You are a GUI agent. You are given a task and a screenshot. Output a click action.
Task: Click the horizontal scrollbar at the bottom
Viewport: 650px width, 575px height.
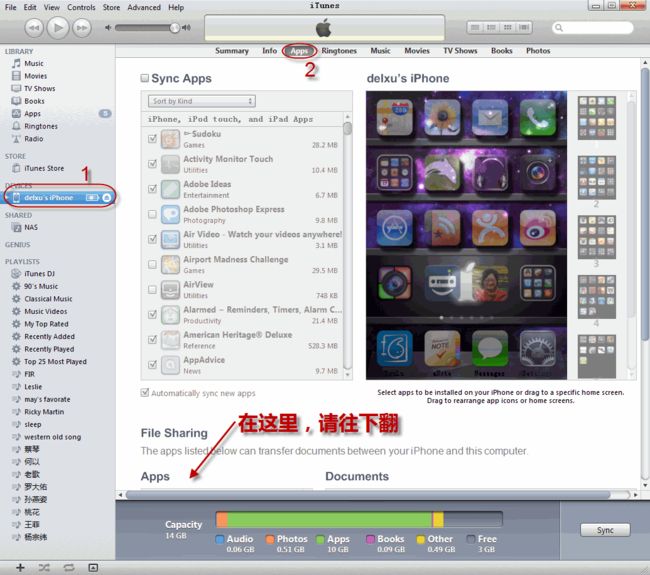point(368,495)
